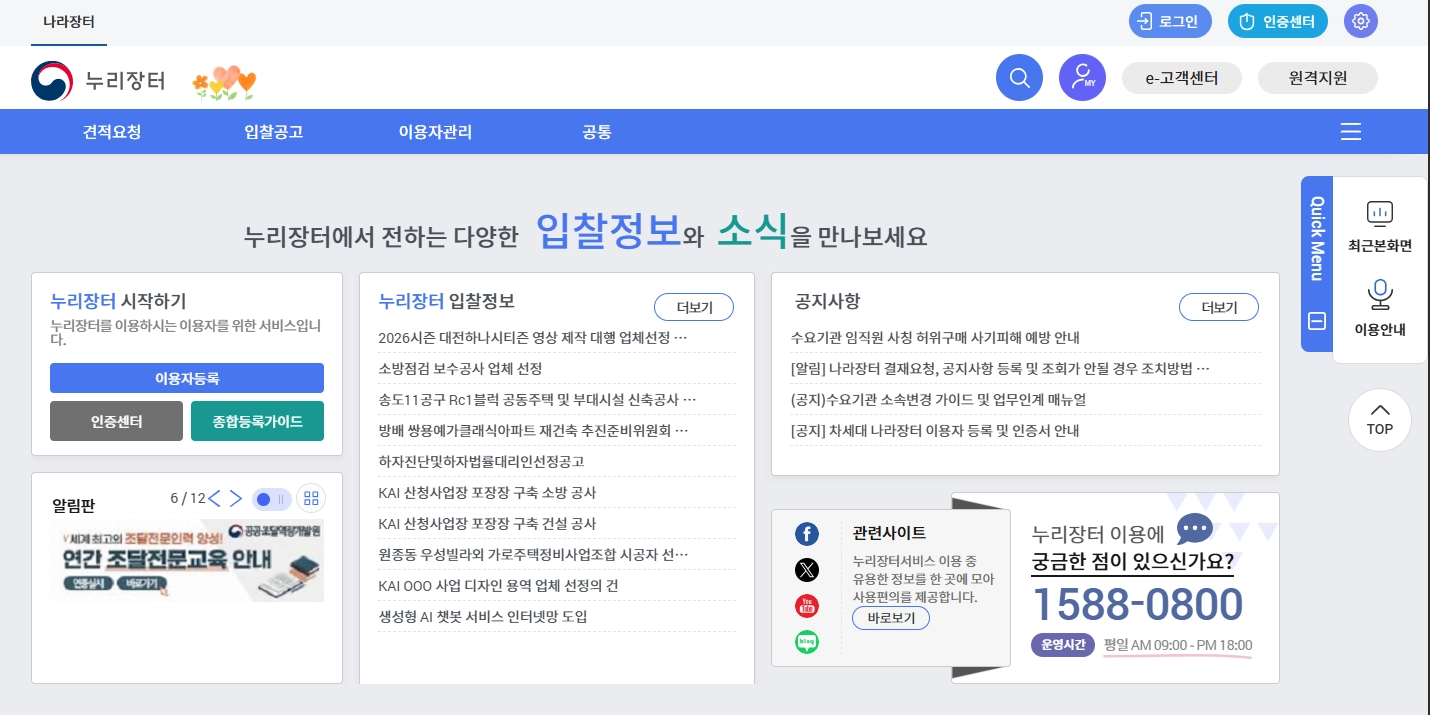Click the 이용자등록 button

[187, 378]
